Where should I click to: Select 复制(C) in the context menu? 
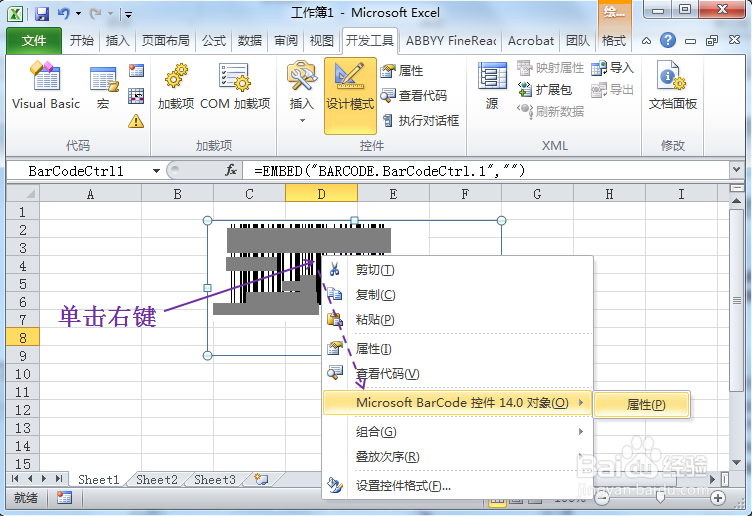point(458,294)
